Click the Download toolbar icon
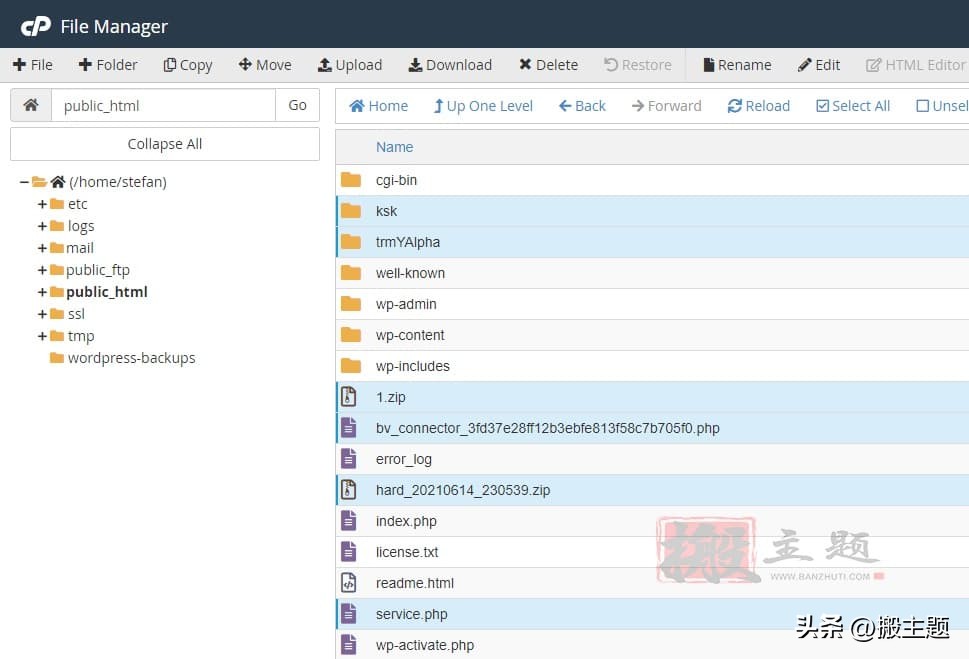The height and width of the screenshot is (659, 969). (x=415, y=65)
